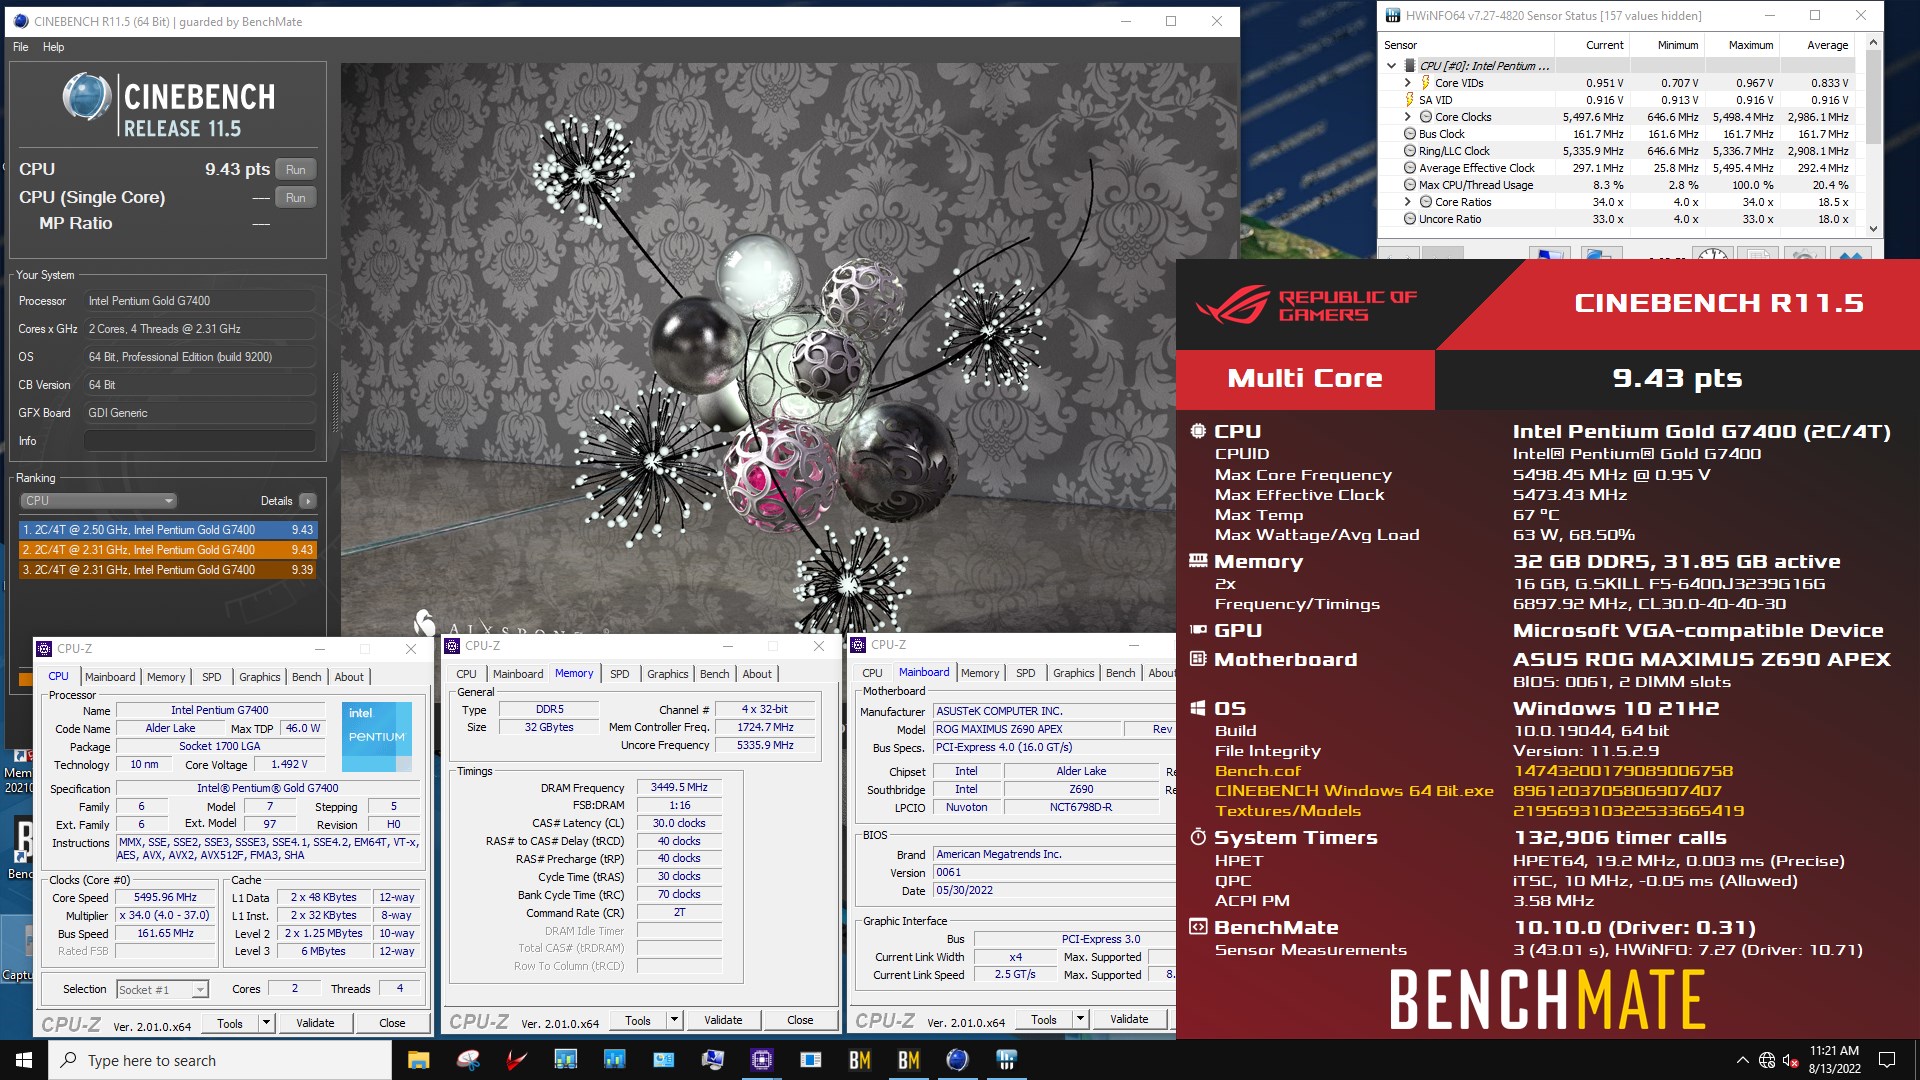
Task: Switch to About tab in CPU-Z Memory window
Action: 756,674
